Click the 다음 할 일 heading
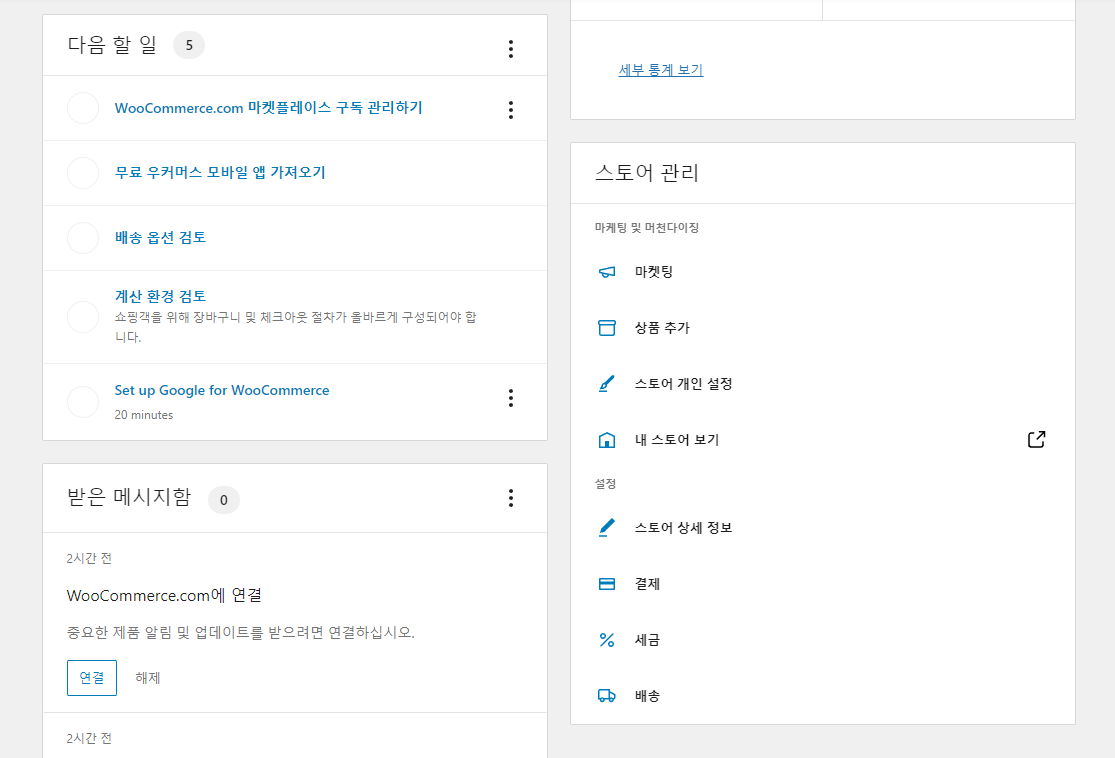 [x=112, y=44]
